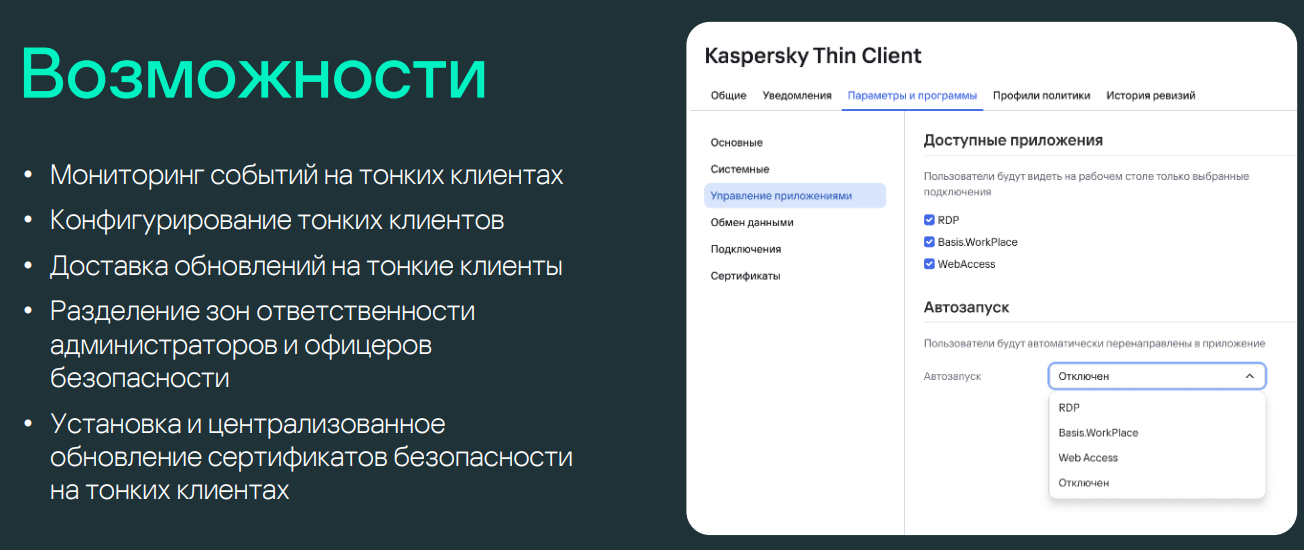Open the Сертификаты sidebar section
This screenshot has height=550, width=1304.
[745, 275]
